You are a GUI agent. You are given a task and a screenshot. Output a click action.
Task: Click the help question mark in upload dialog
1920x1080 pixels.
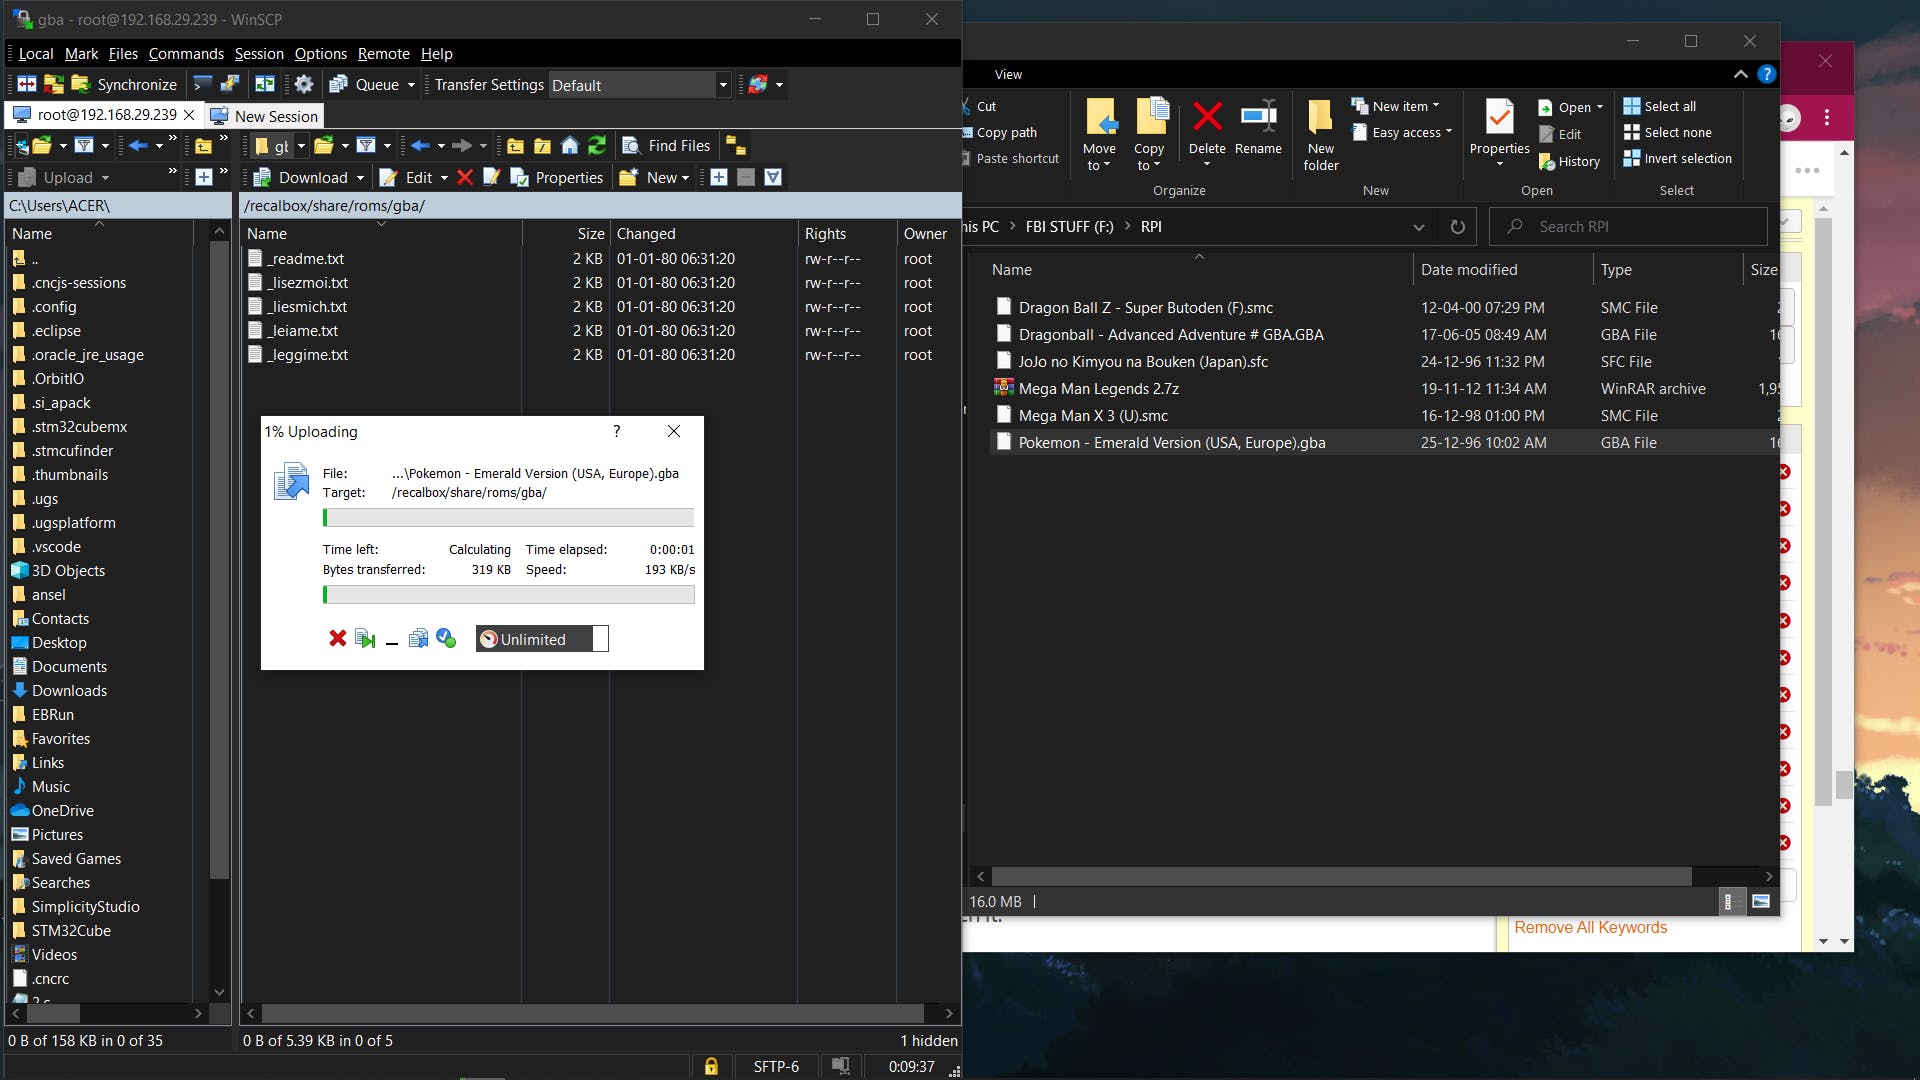click(x=617, y=431)
